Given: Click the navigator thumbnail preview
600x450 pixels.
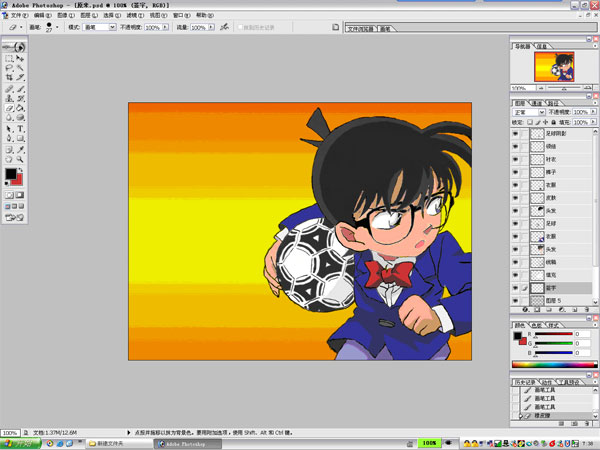Looking at the screenshot, I should 554,67.
